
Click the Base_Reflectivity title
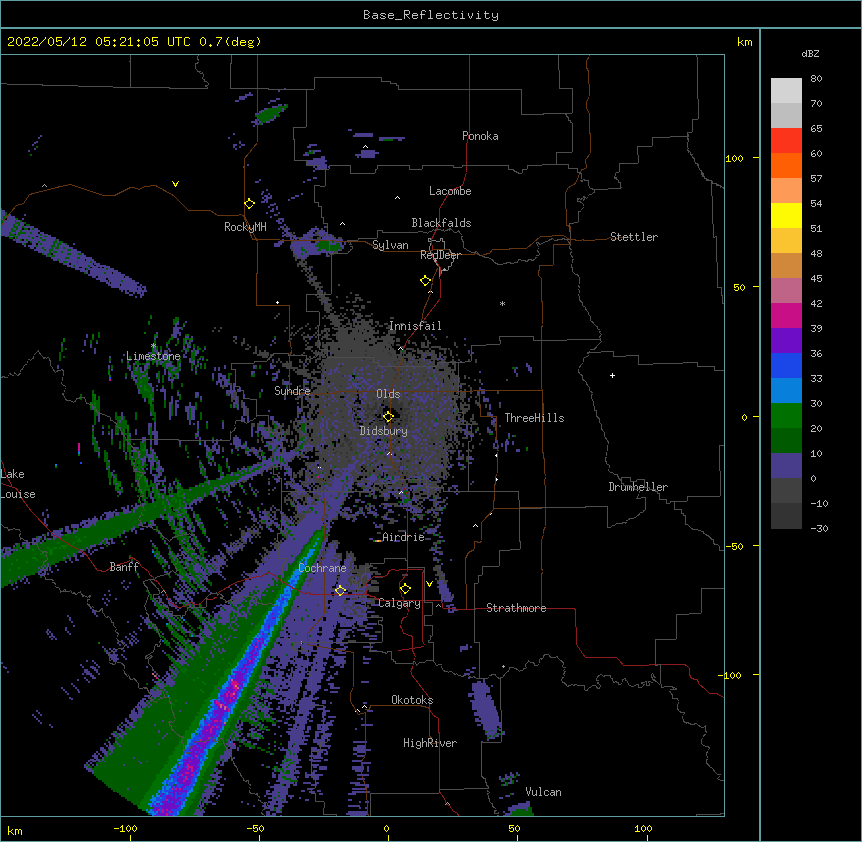tap(431, 15)
